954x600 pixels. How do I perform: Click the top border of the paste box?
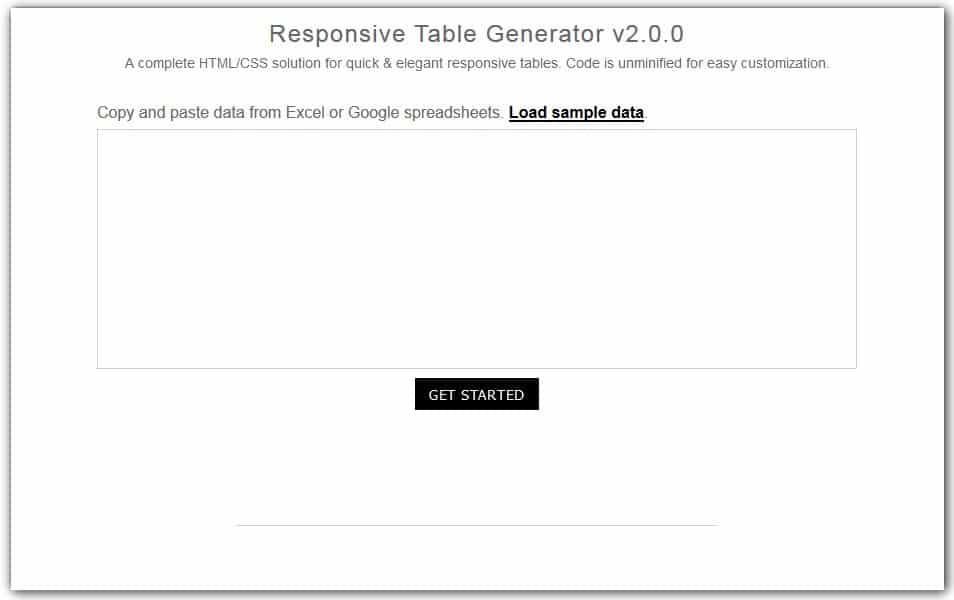point(476,130)
